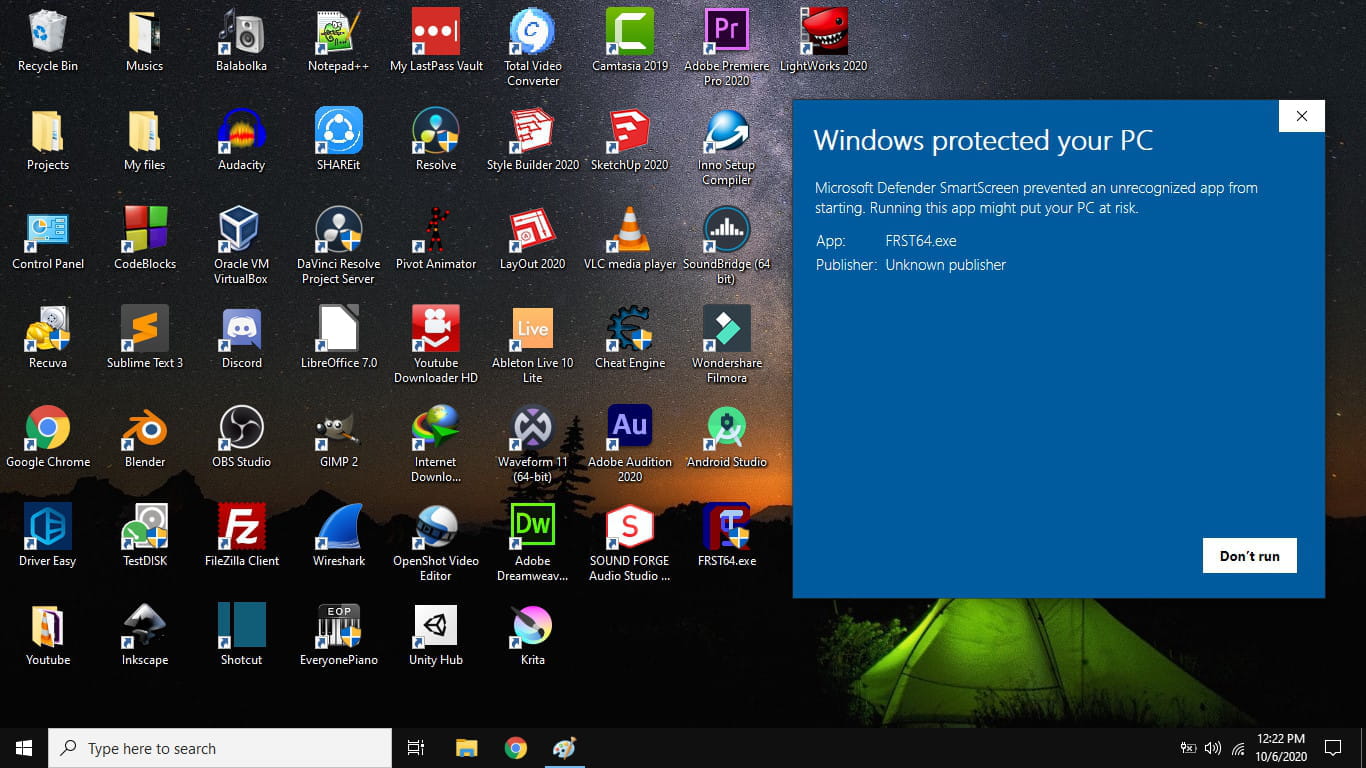
Task: Click the "Don't run" button
Action: [x=1249, y=556]
